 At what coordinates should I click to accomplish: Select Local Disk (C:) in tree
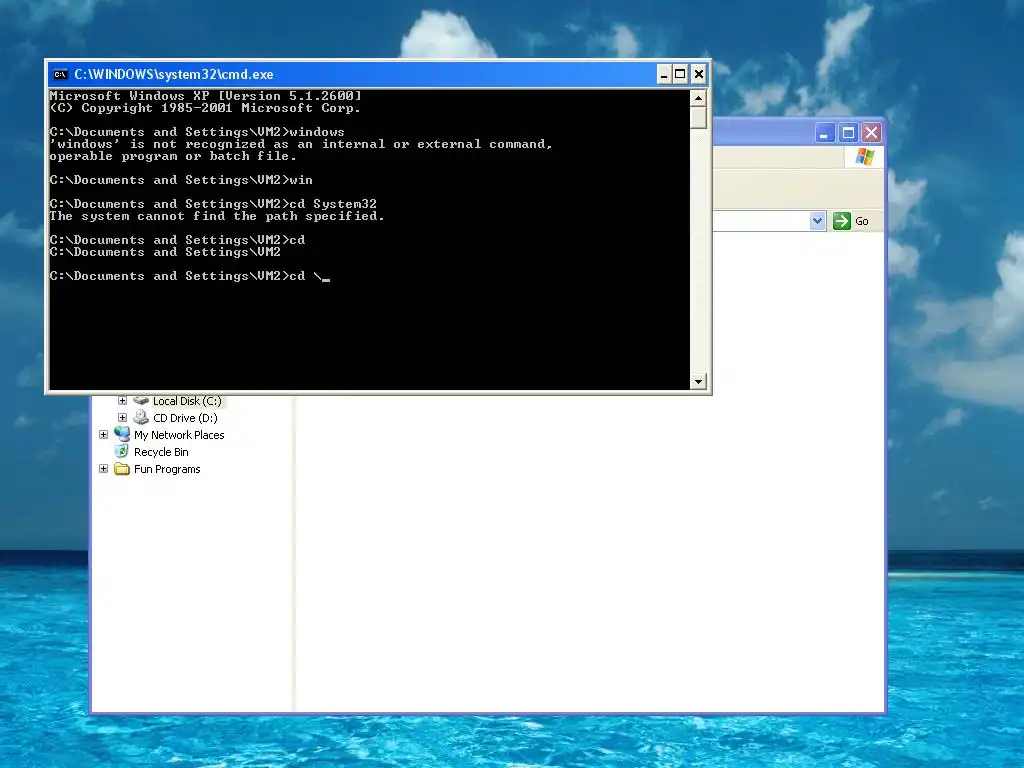coord(187,402)
